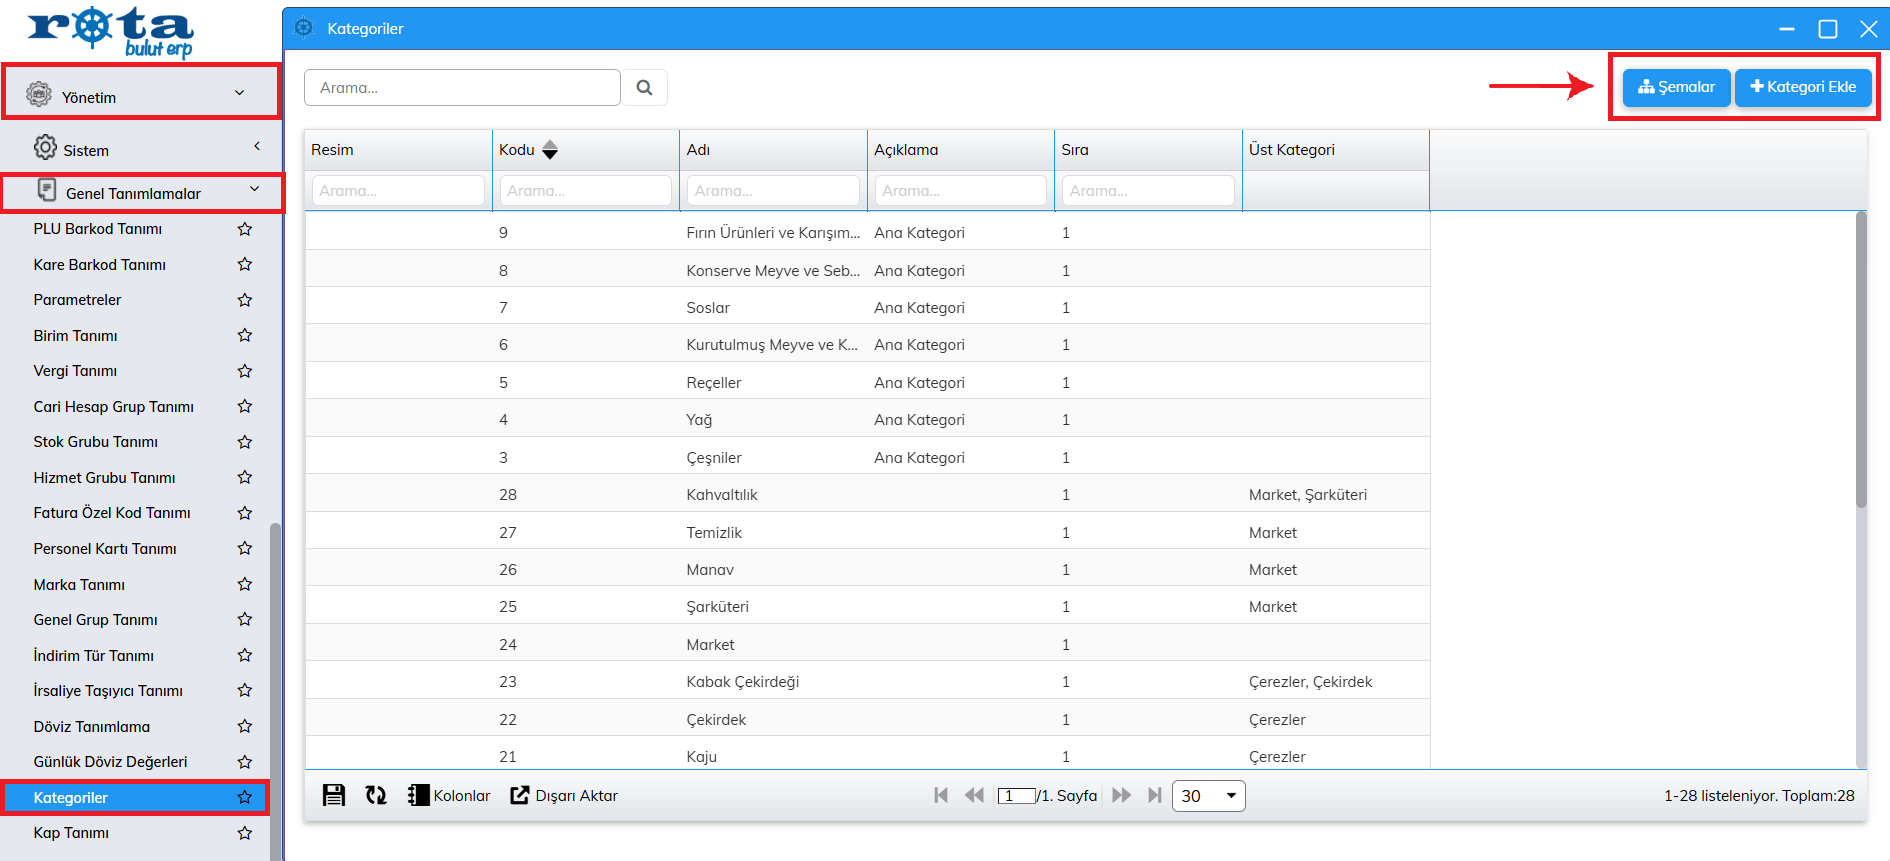Open PLU Barkod Tanımı menu item

pos(98,229)
